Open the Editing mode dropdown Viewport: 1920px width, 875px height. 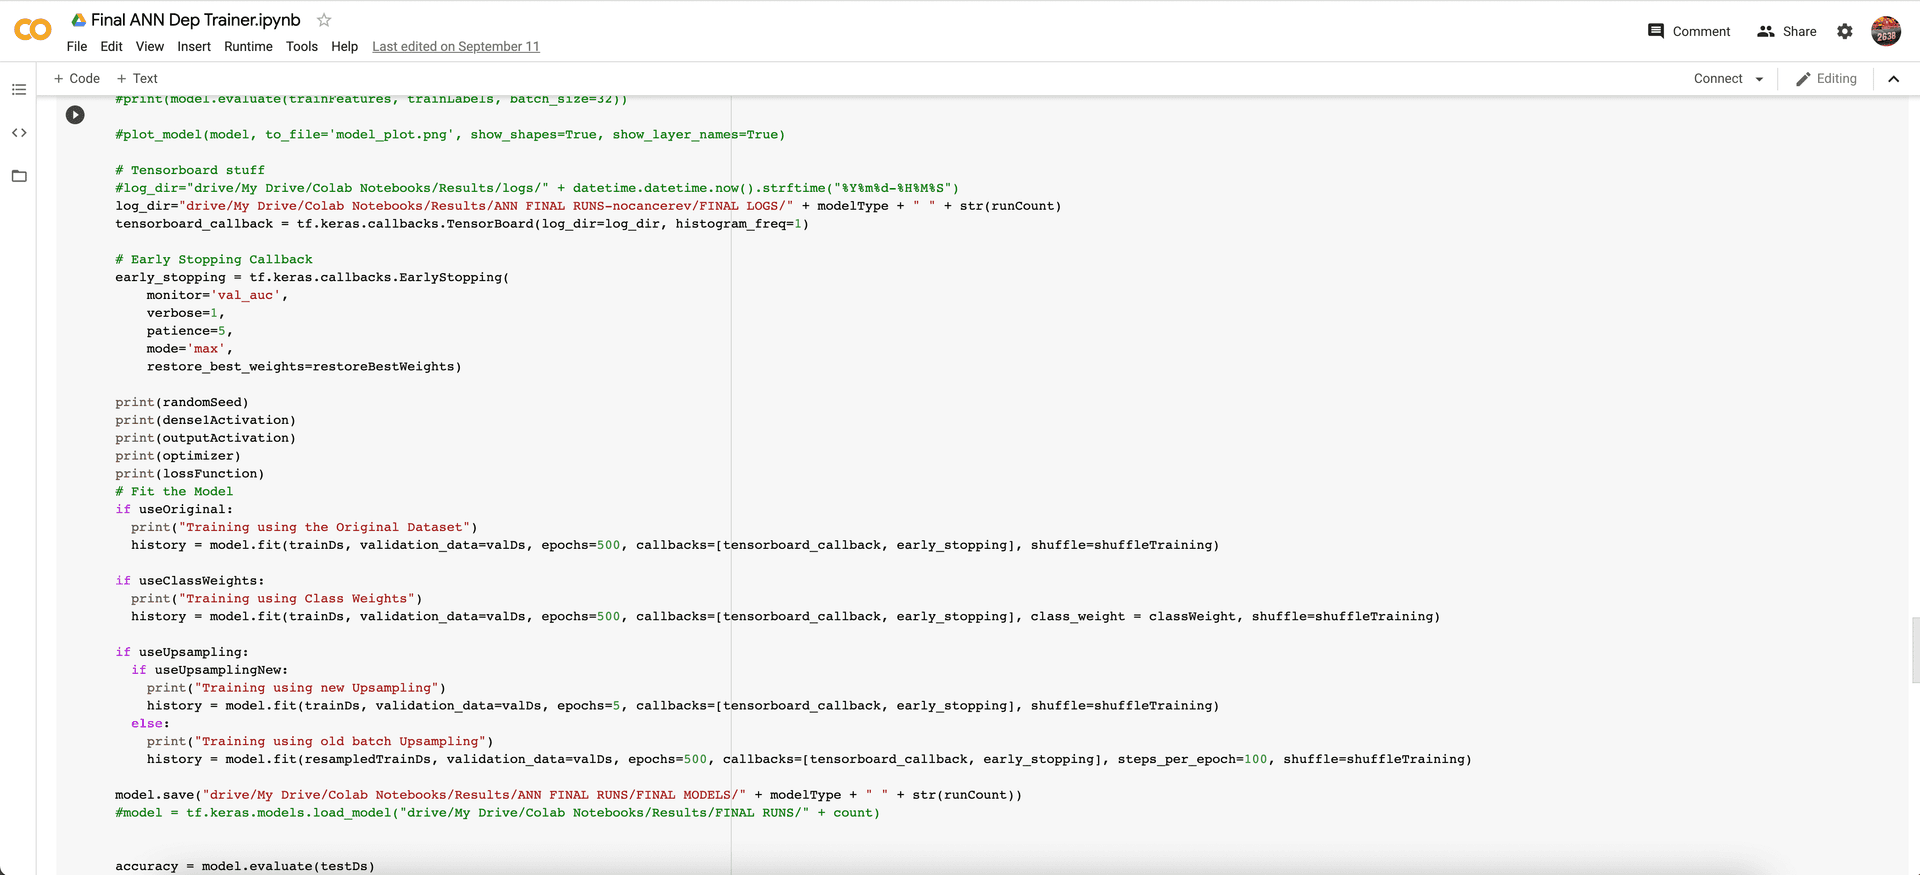[1826, 79]
